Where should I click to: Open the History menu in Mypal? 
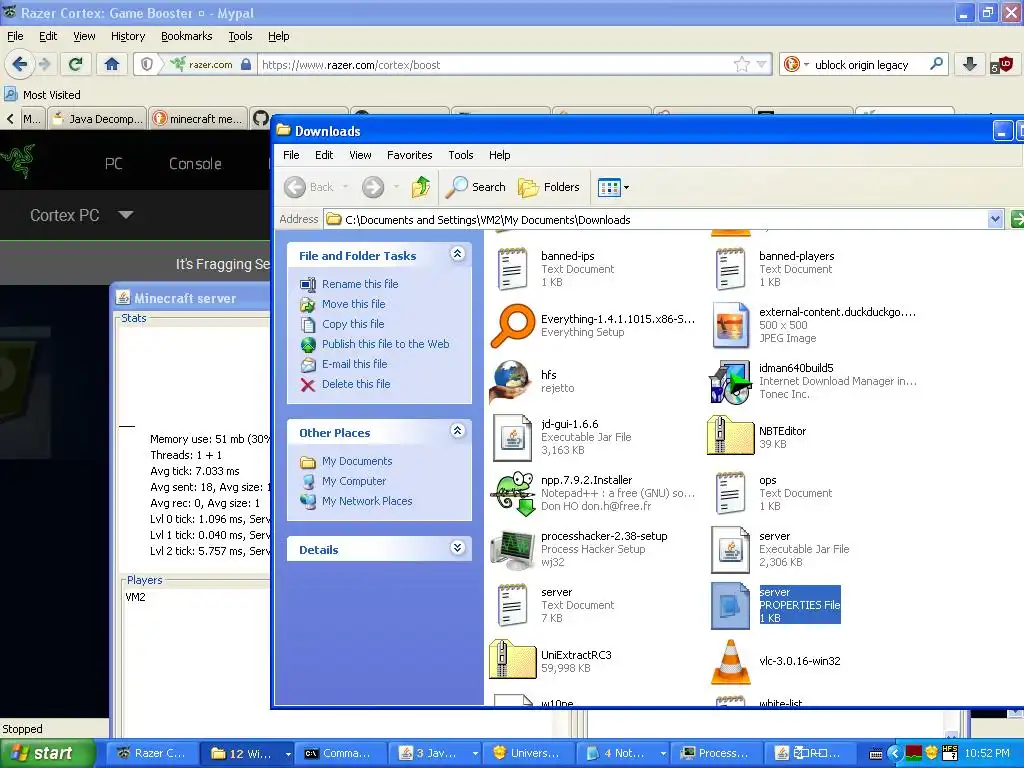(128, 37)
